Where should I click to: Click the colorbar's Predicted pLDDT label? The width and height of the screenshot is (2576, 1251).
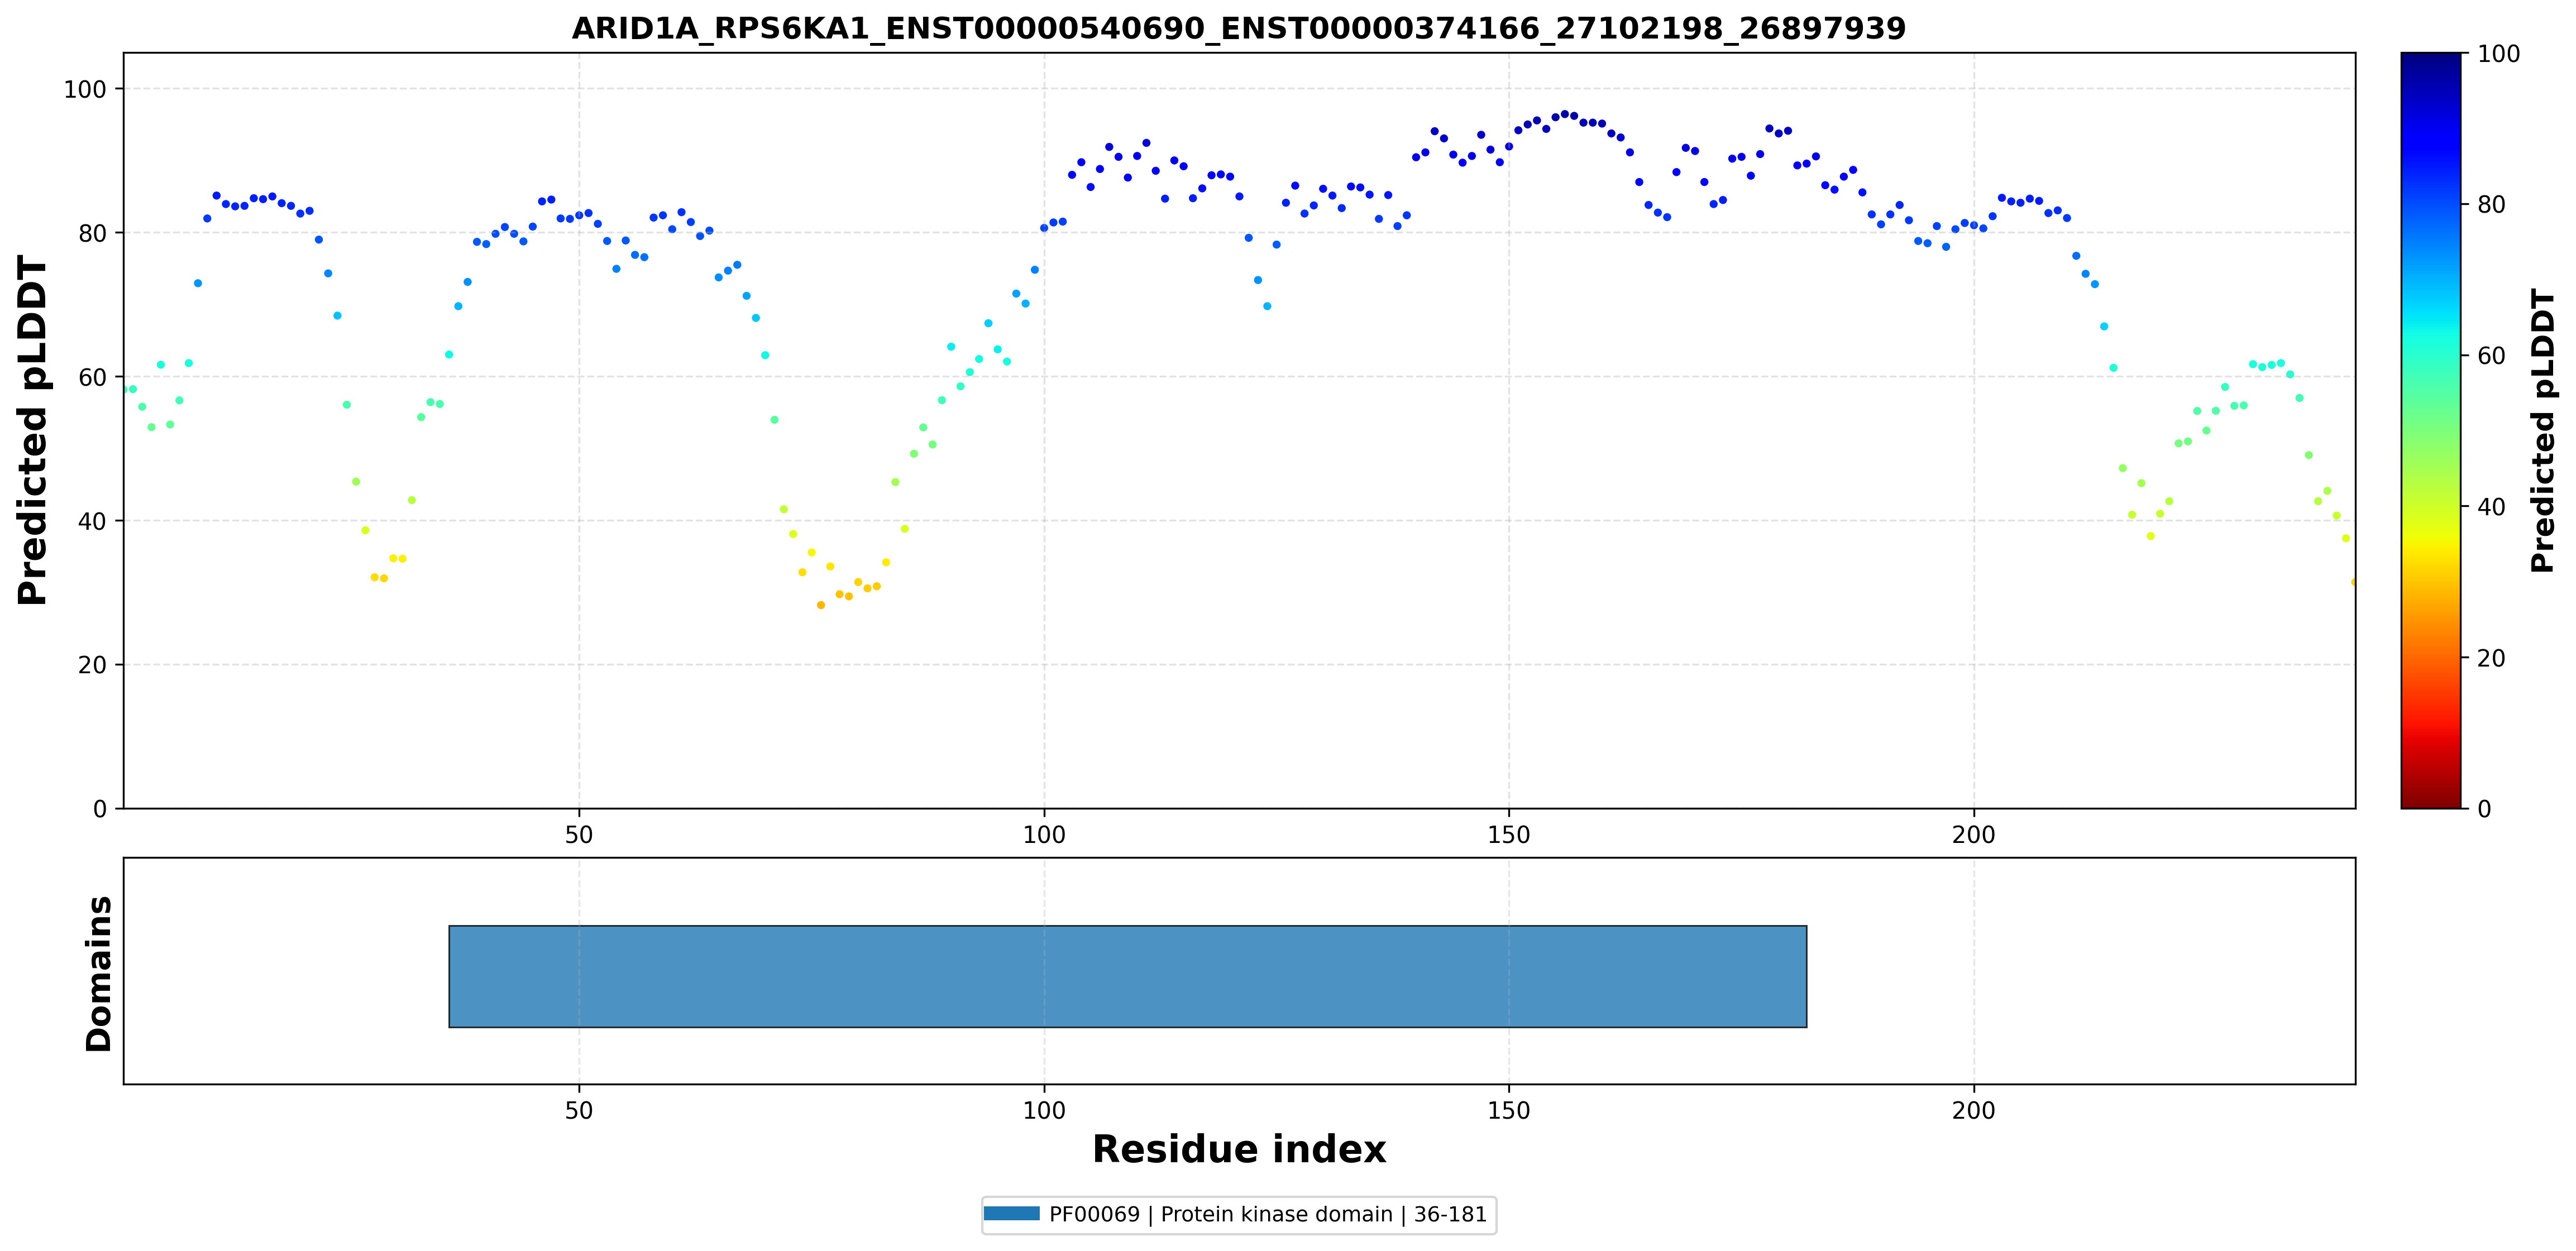click(x=2542, y=431)
